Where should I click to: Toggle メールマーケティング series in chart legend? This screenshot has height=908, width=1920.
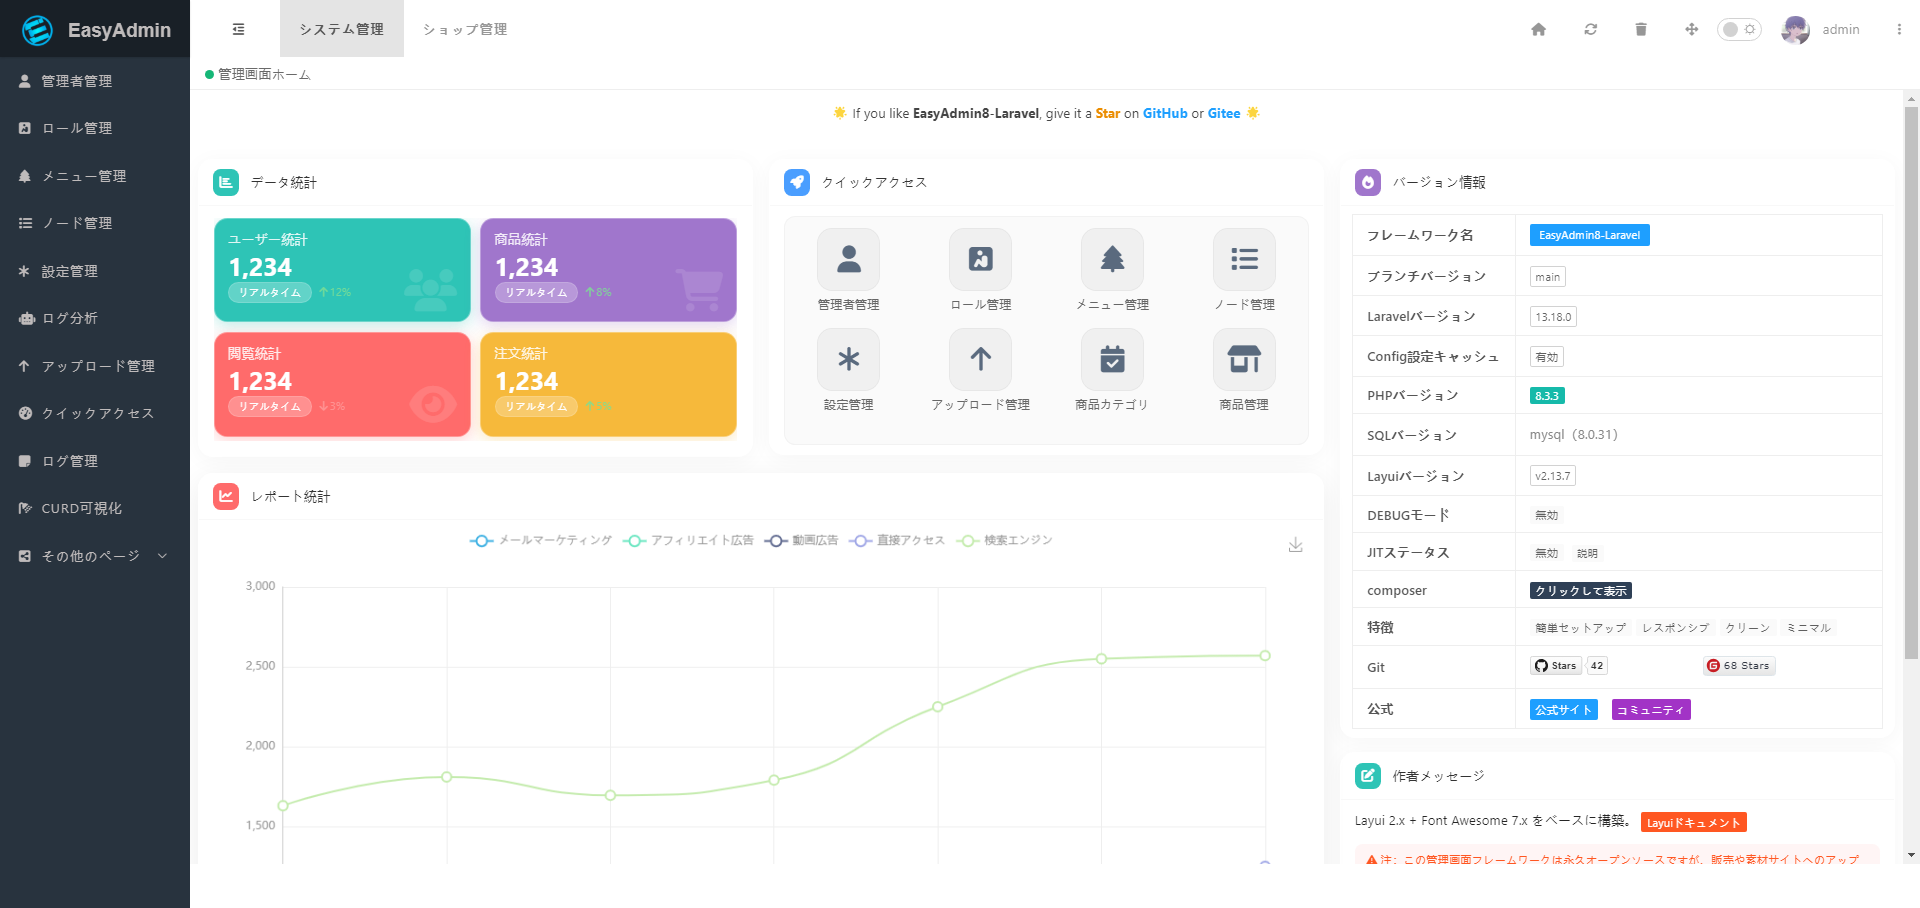point(541,541)
